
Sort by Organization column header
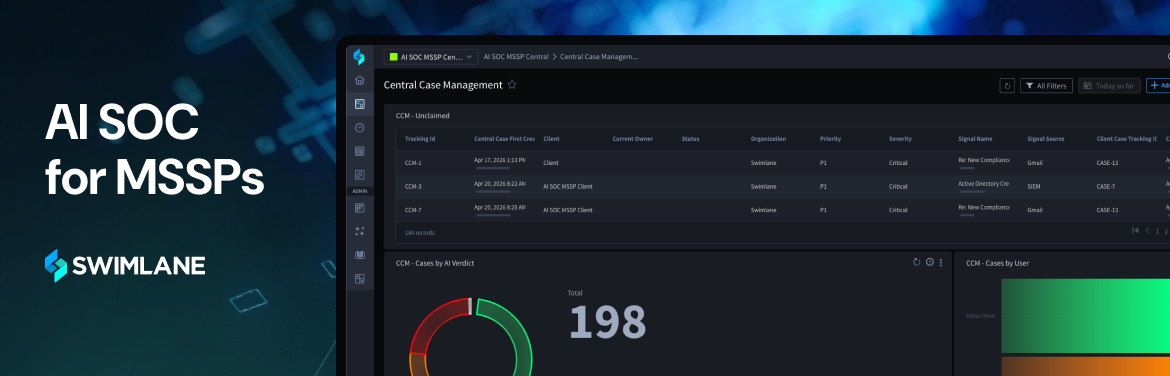[x=768, y=139]
